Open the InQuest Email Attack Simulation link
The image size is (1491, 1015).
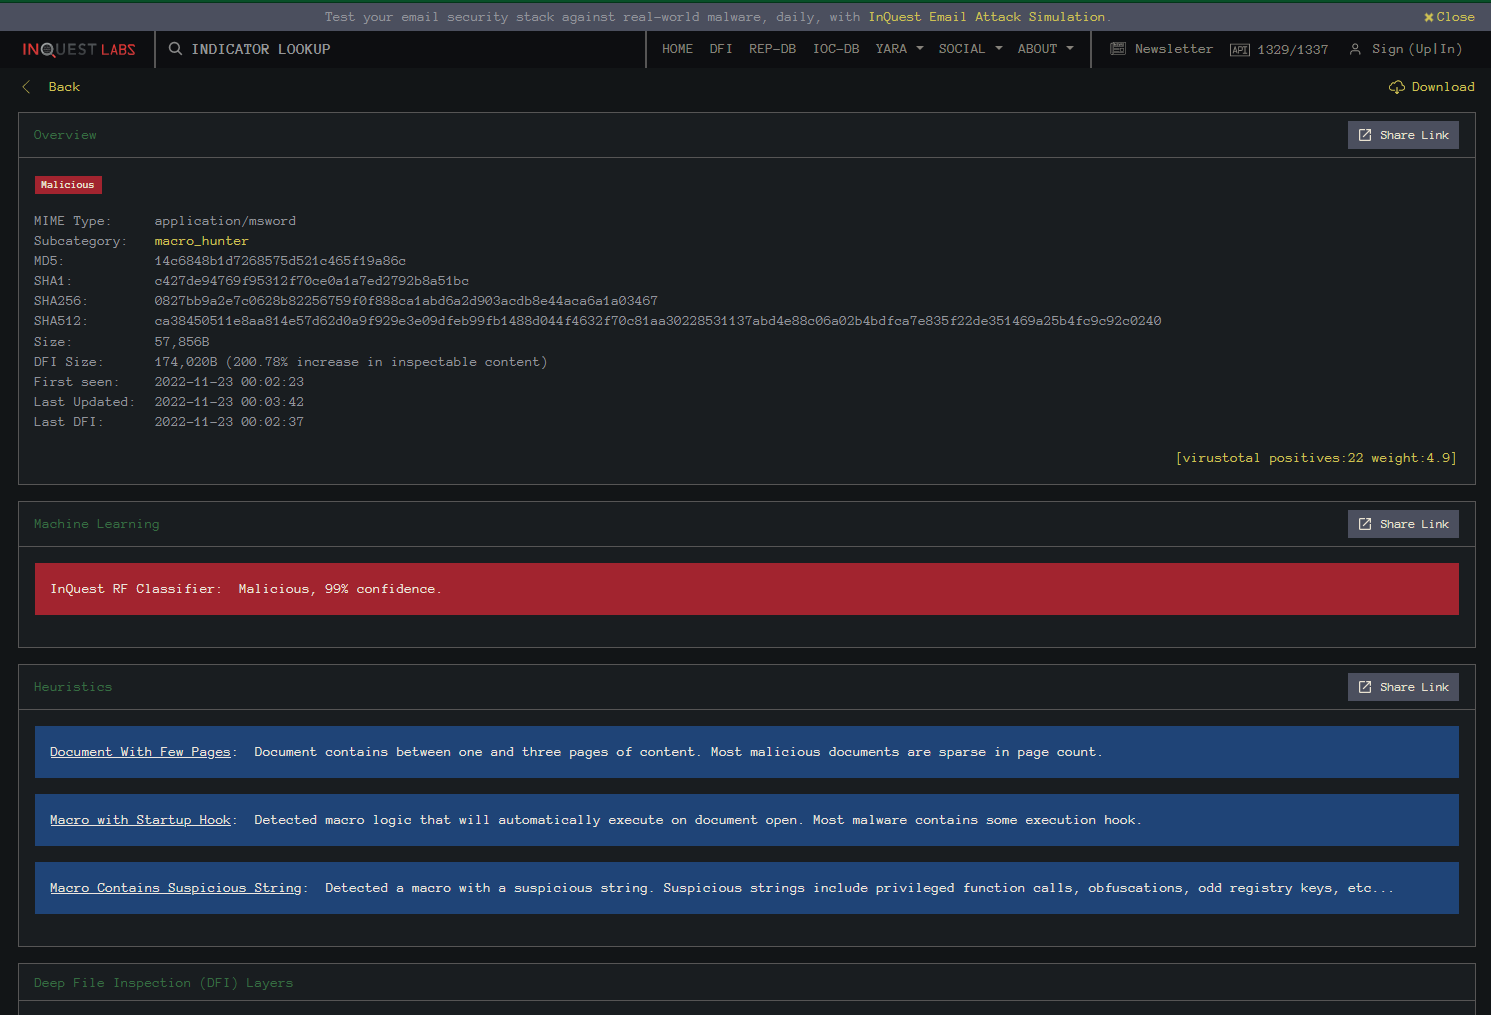[x=987, y=17]
